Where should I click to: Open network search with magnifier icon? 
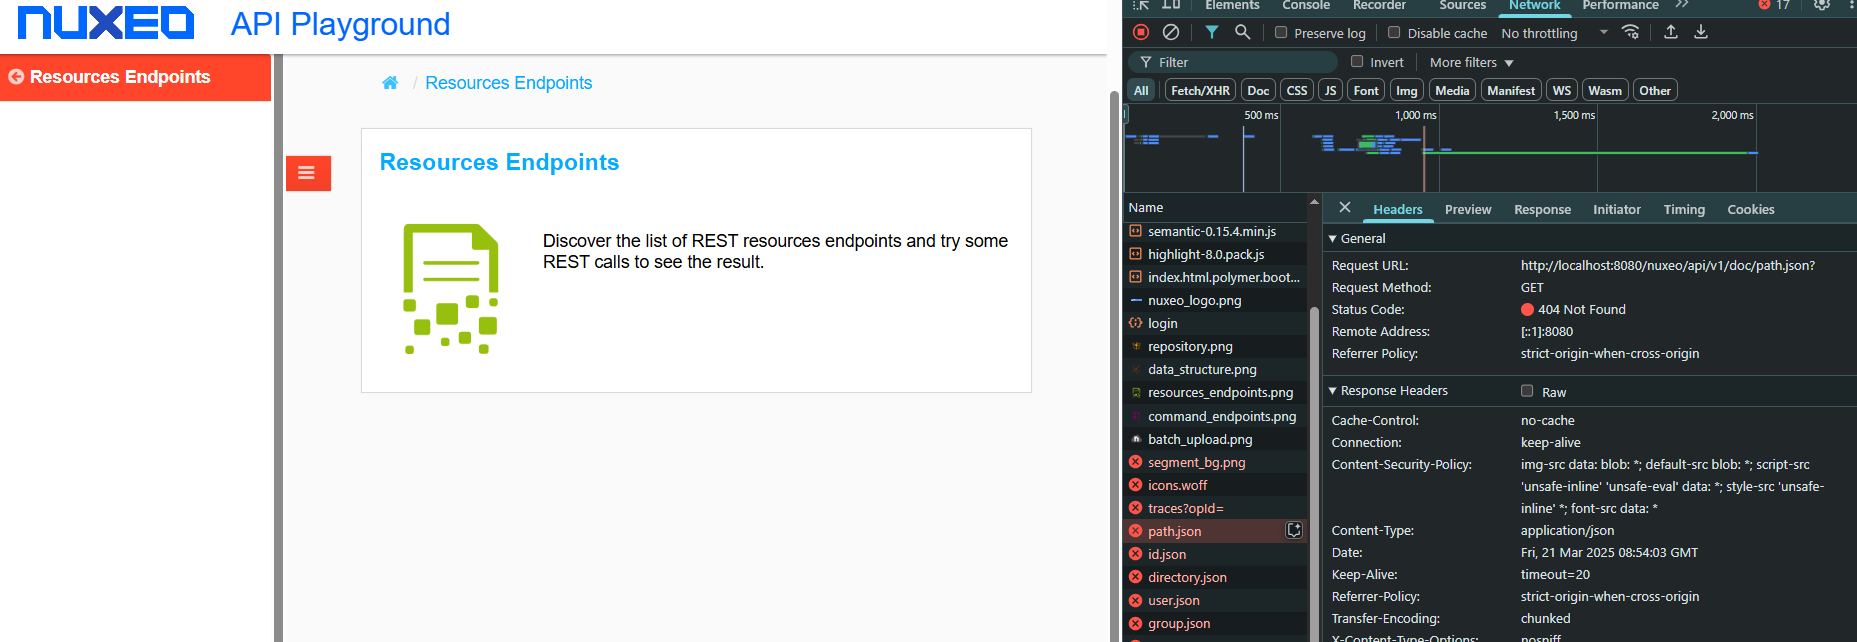click(1242, 32)
